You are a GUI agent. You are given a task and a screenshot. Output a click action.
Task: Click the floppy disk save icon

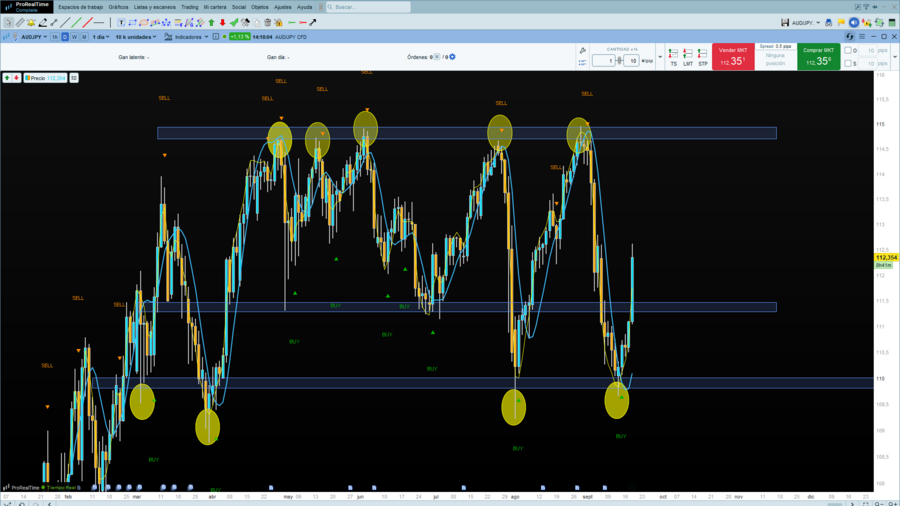[x=785, y=22]
